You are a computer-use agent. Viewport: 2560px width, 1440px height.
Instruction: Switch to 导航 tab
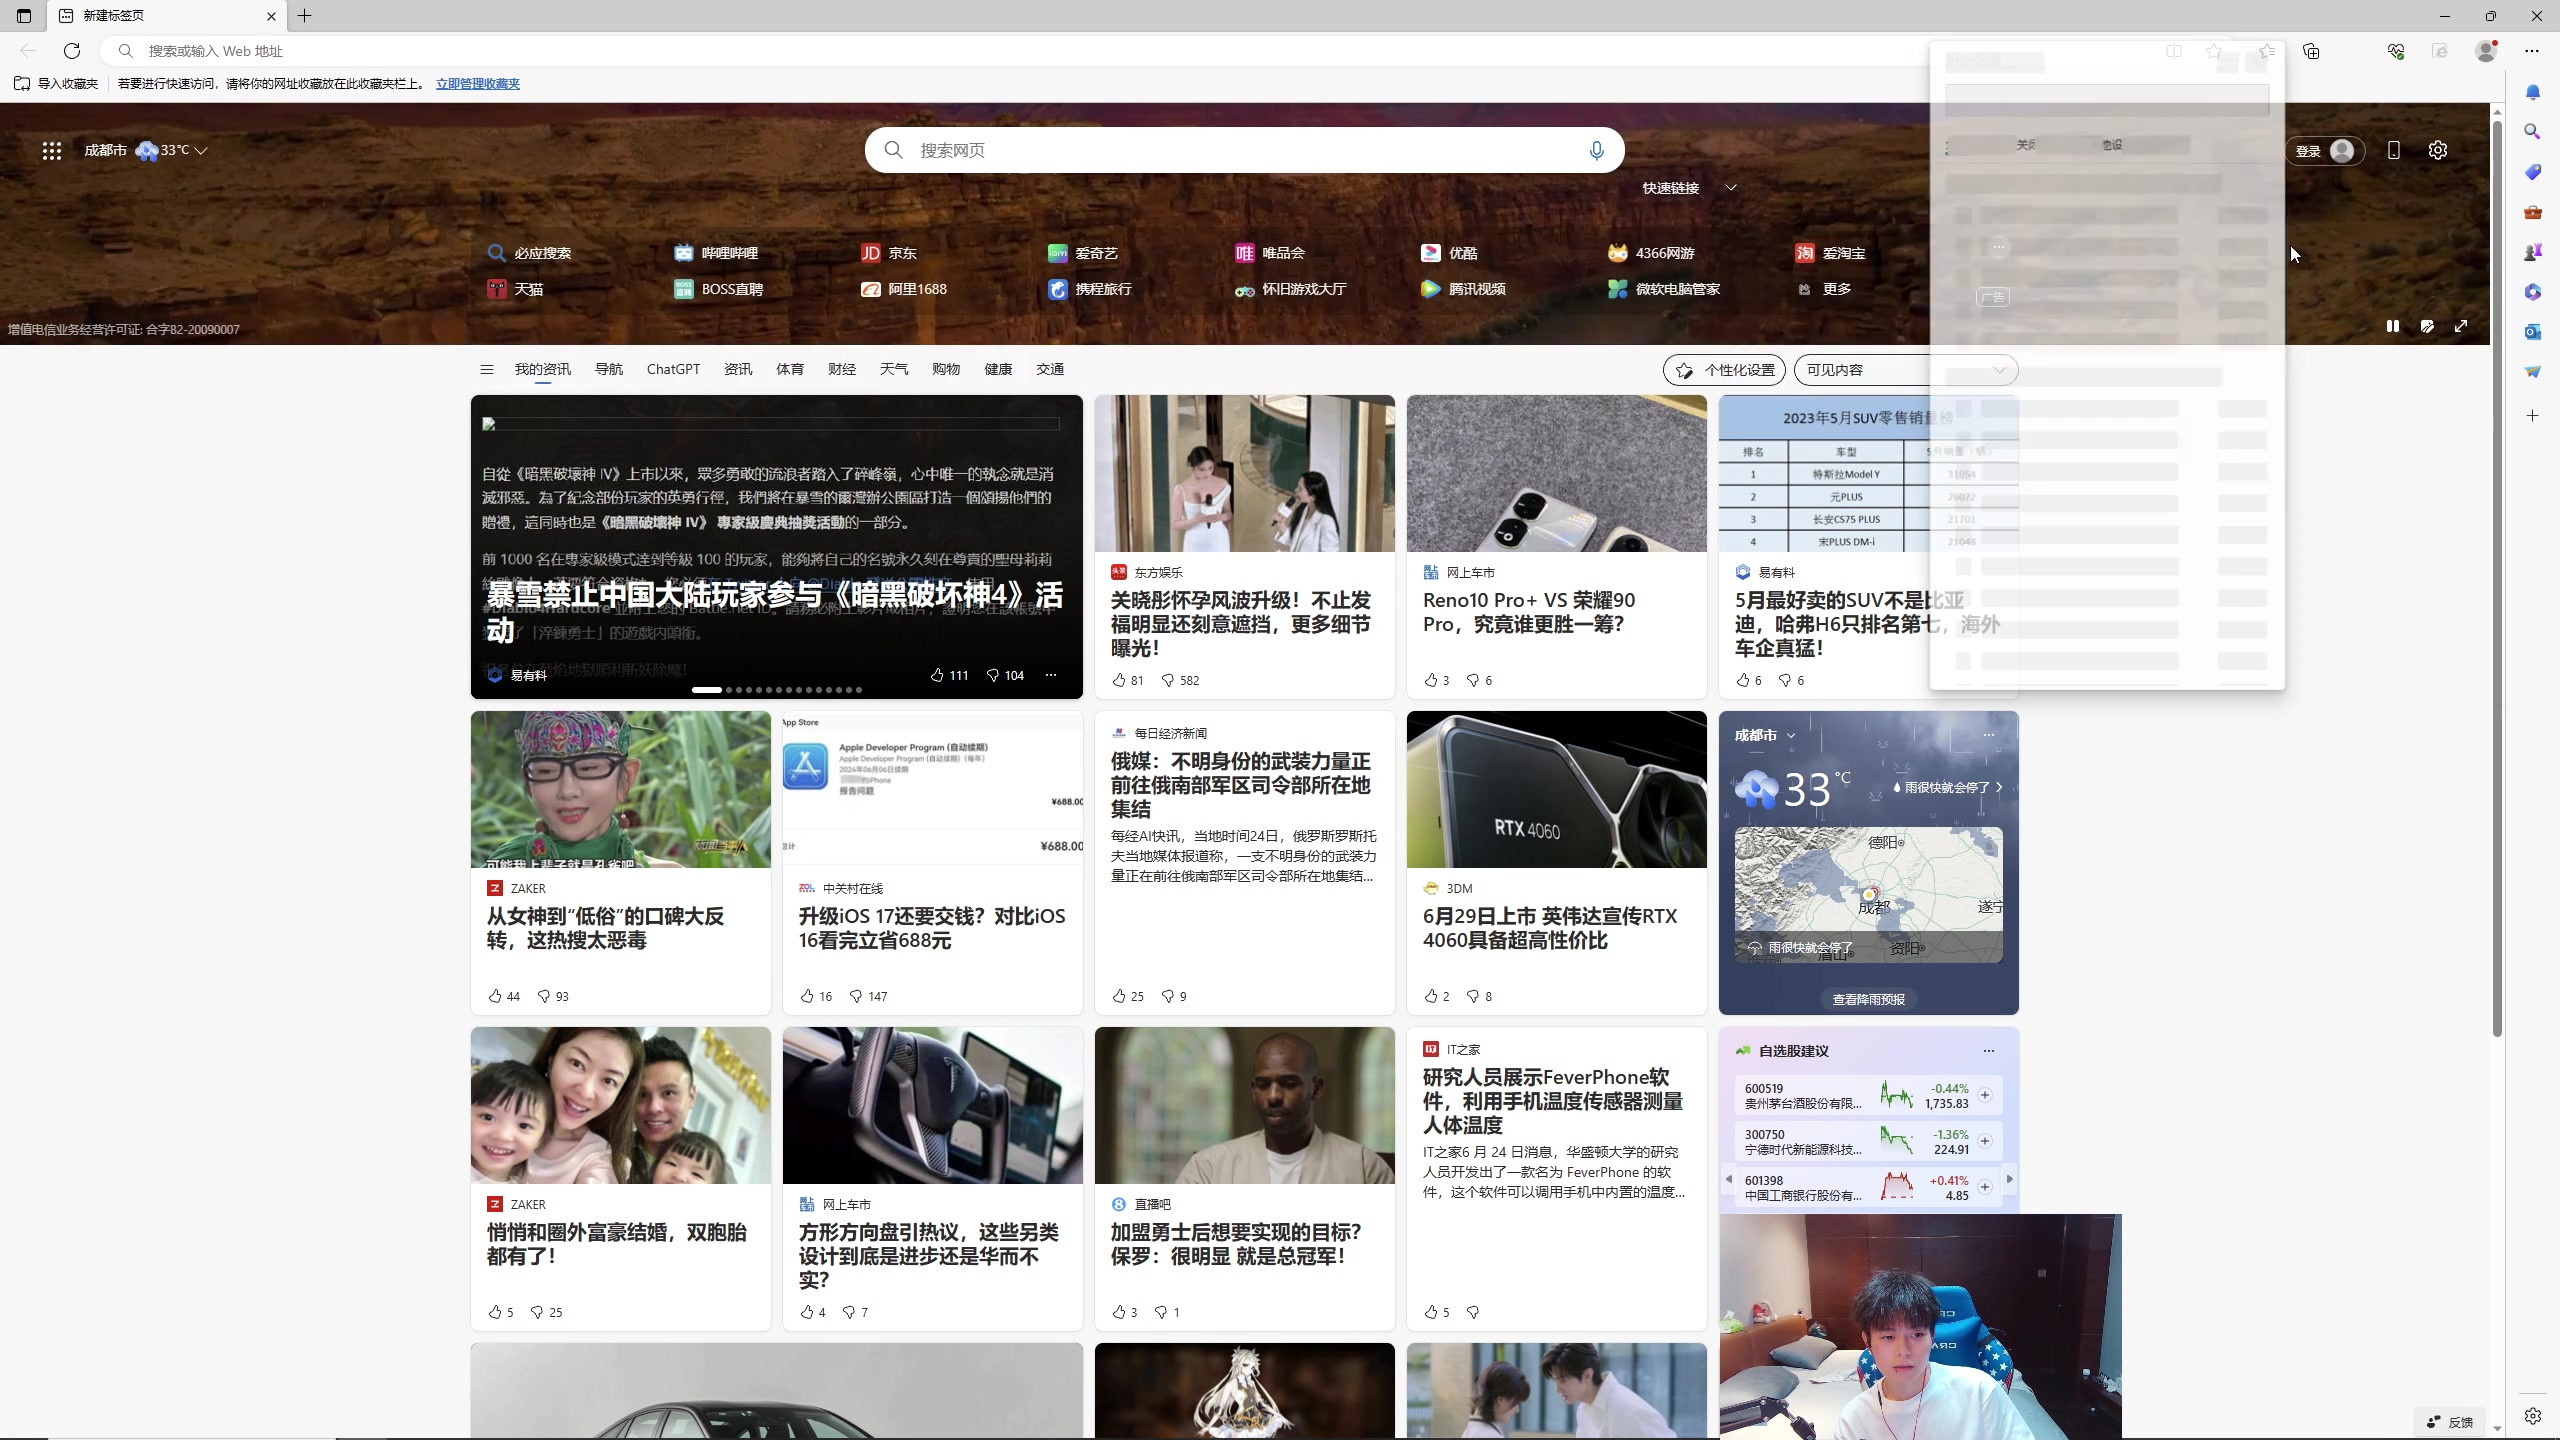[x=609, y=370]
